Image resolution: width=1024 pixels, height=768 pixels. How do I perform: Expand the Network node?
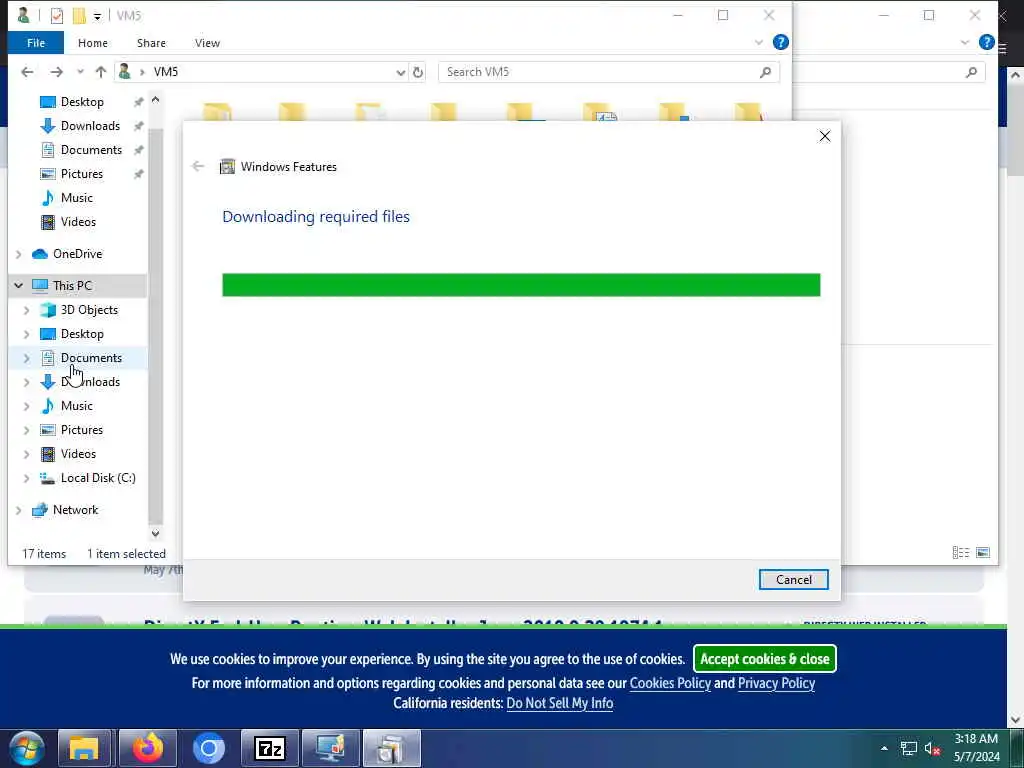[18, 510]
